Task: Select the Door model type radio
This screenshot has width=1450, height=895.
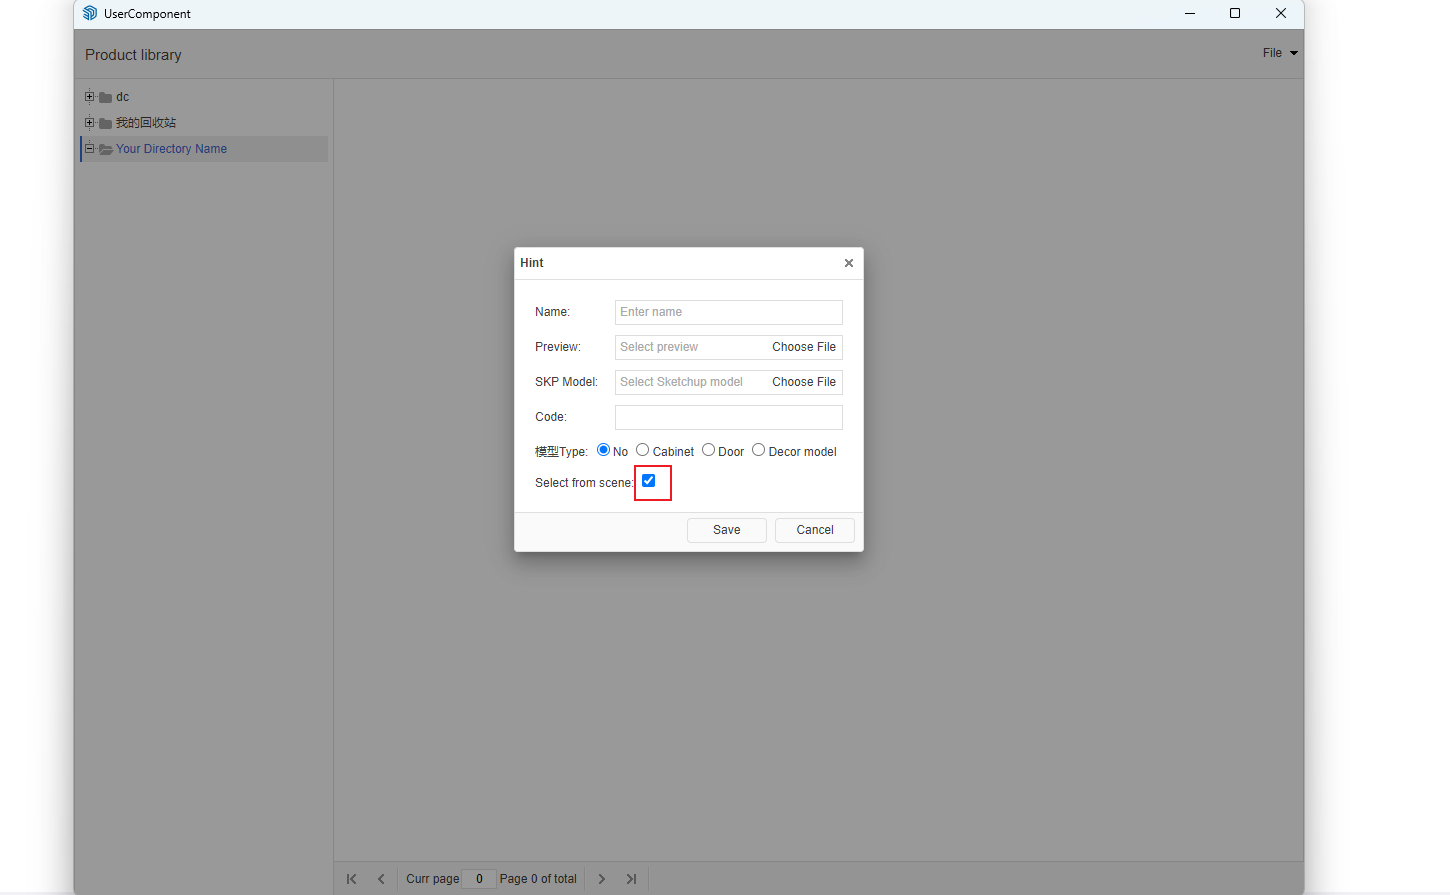Action: pos(709,450)
